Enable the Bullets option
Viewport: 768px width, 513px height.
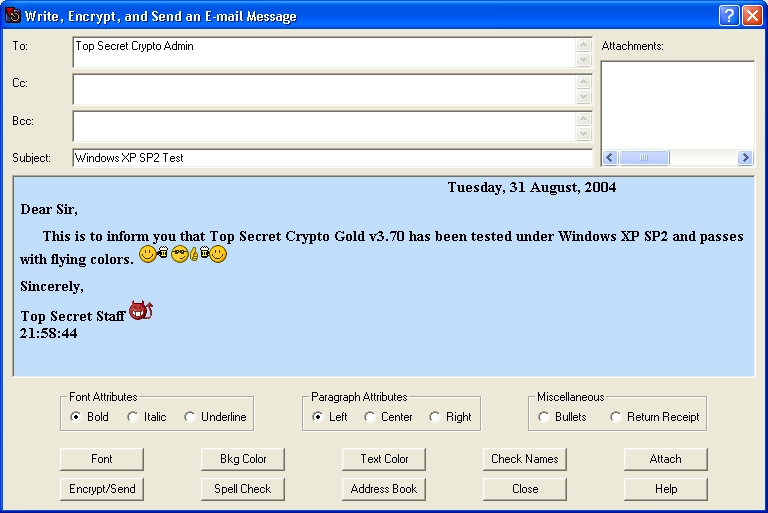(x=562, y=417)
